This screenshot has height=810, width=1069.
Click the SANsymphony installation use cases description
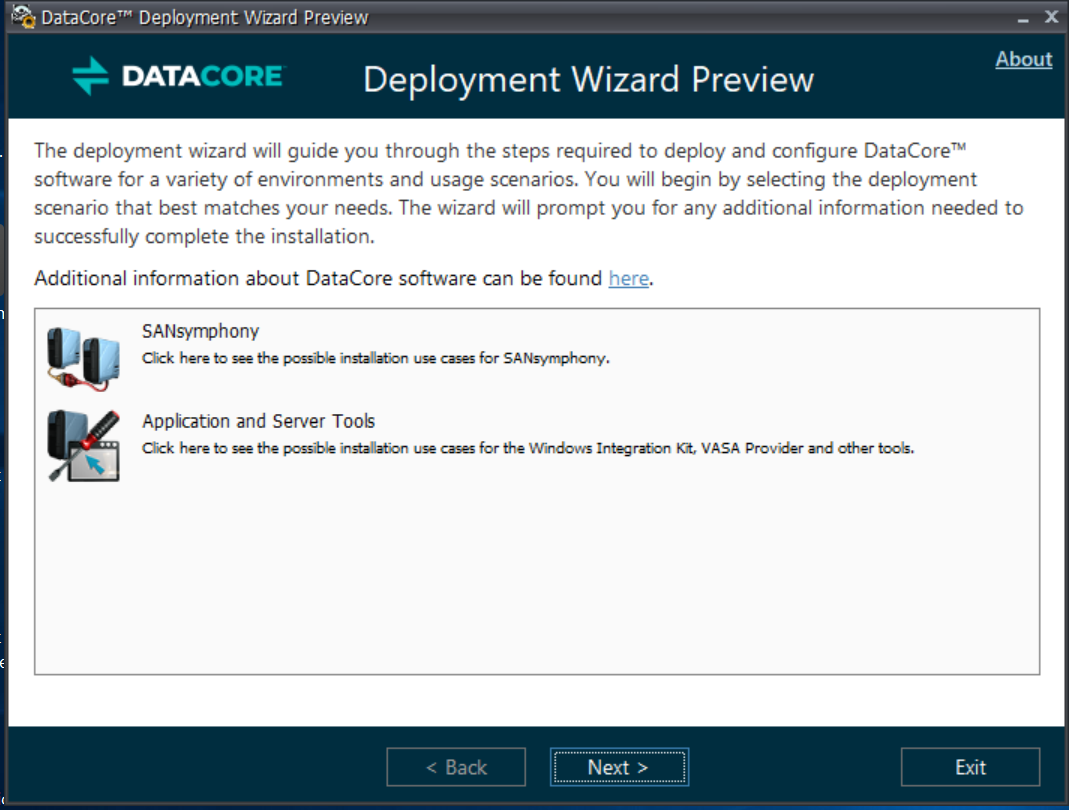[375, 357]
